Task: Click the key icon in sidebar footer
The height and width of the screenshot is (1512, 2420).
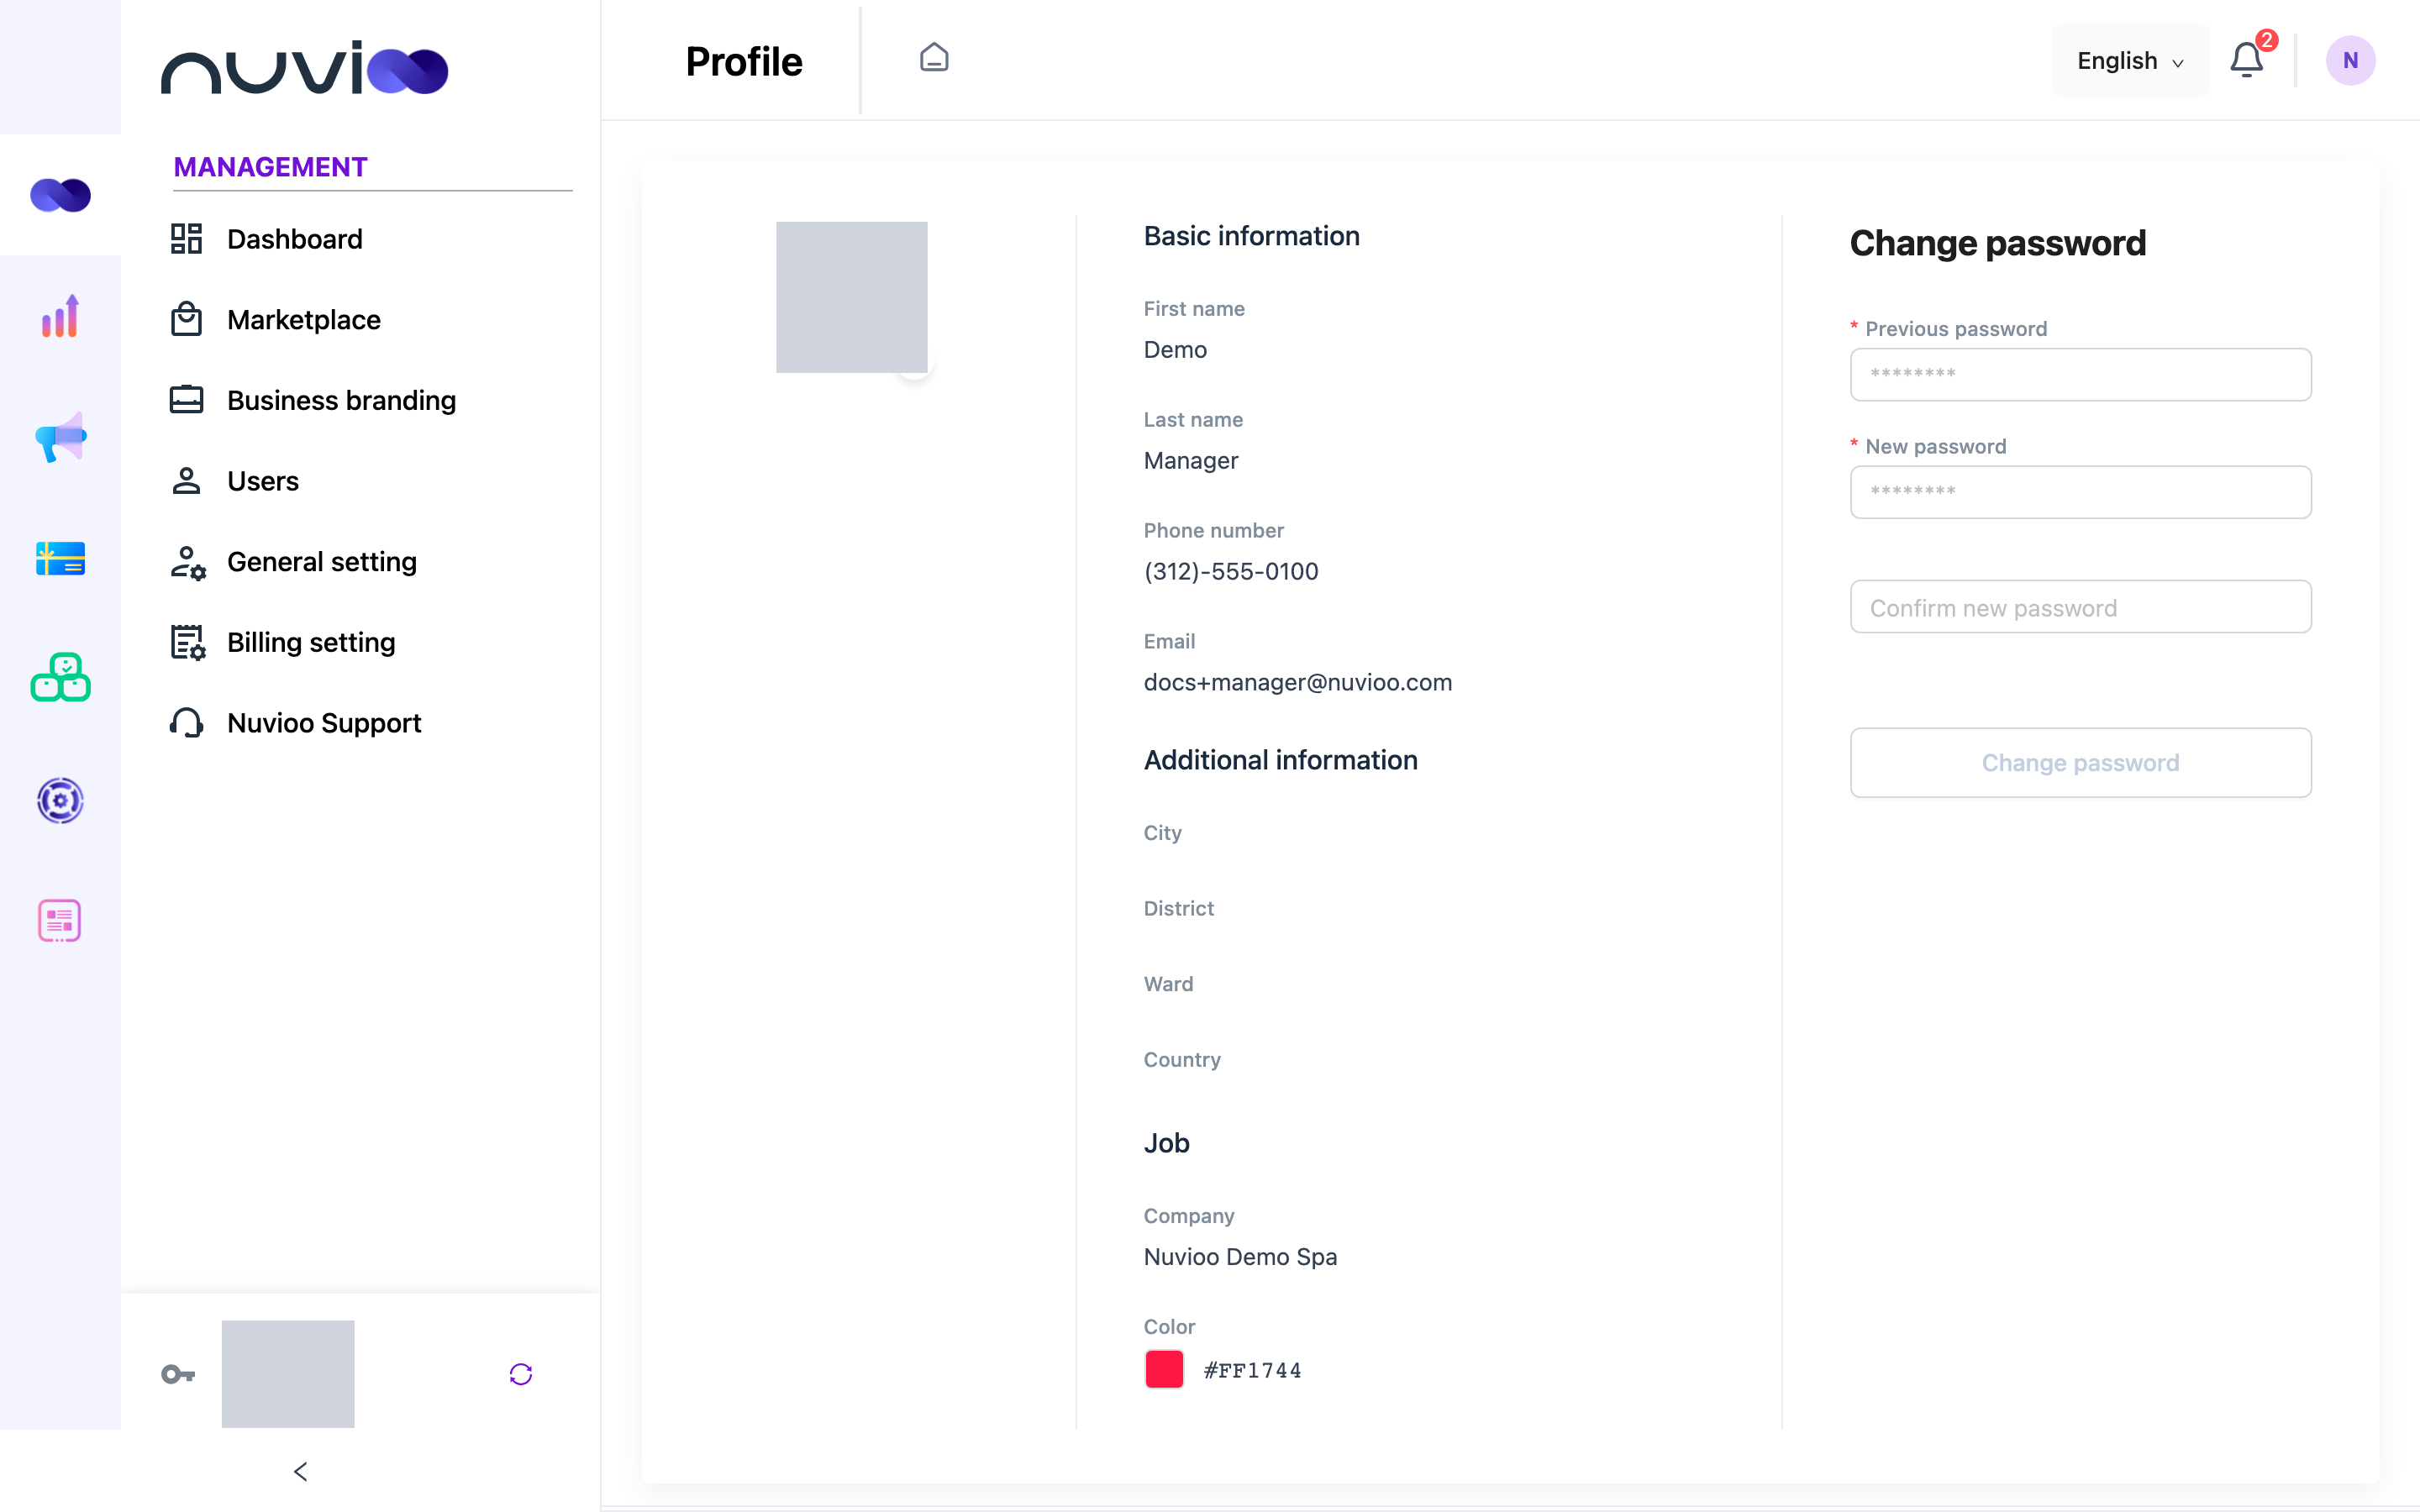Action: pos(178,1374)
